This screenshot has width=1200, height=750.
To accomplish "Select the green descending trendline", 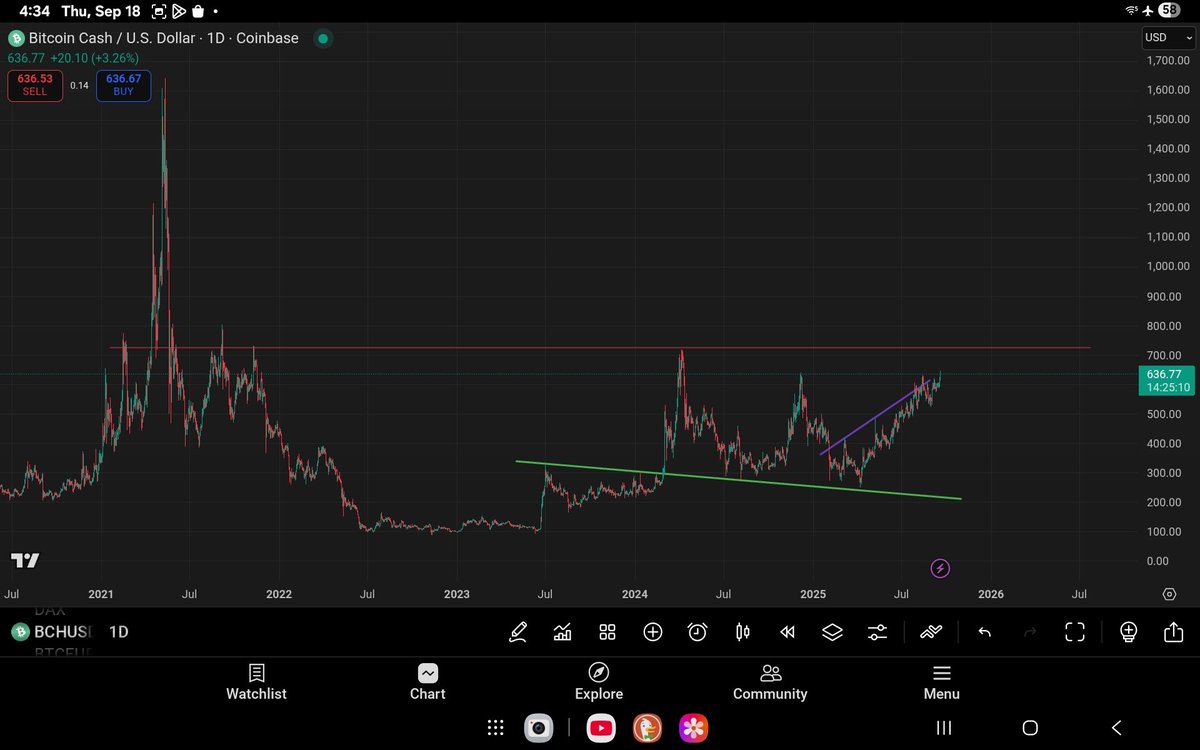I will click(x=738, y=480).
